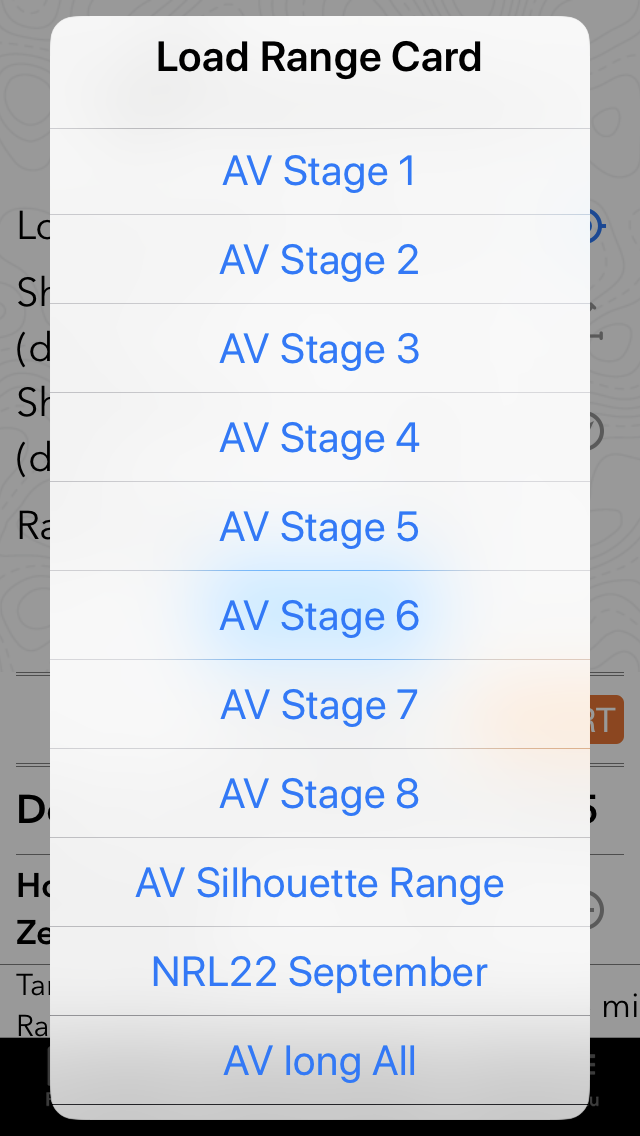Choose AV Stage 7 option
The width and height of the screenshot is (640, 1136).
(320, 704)
